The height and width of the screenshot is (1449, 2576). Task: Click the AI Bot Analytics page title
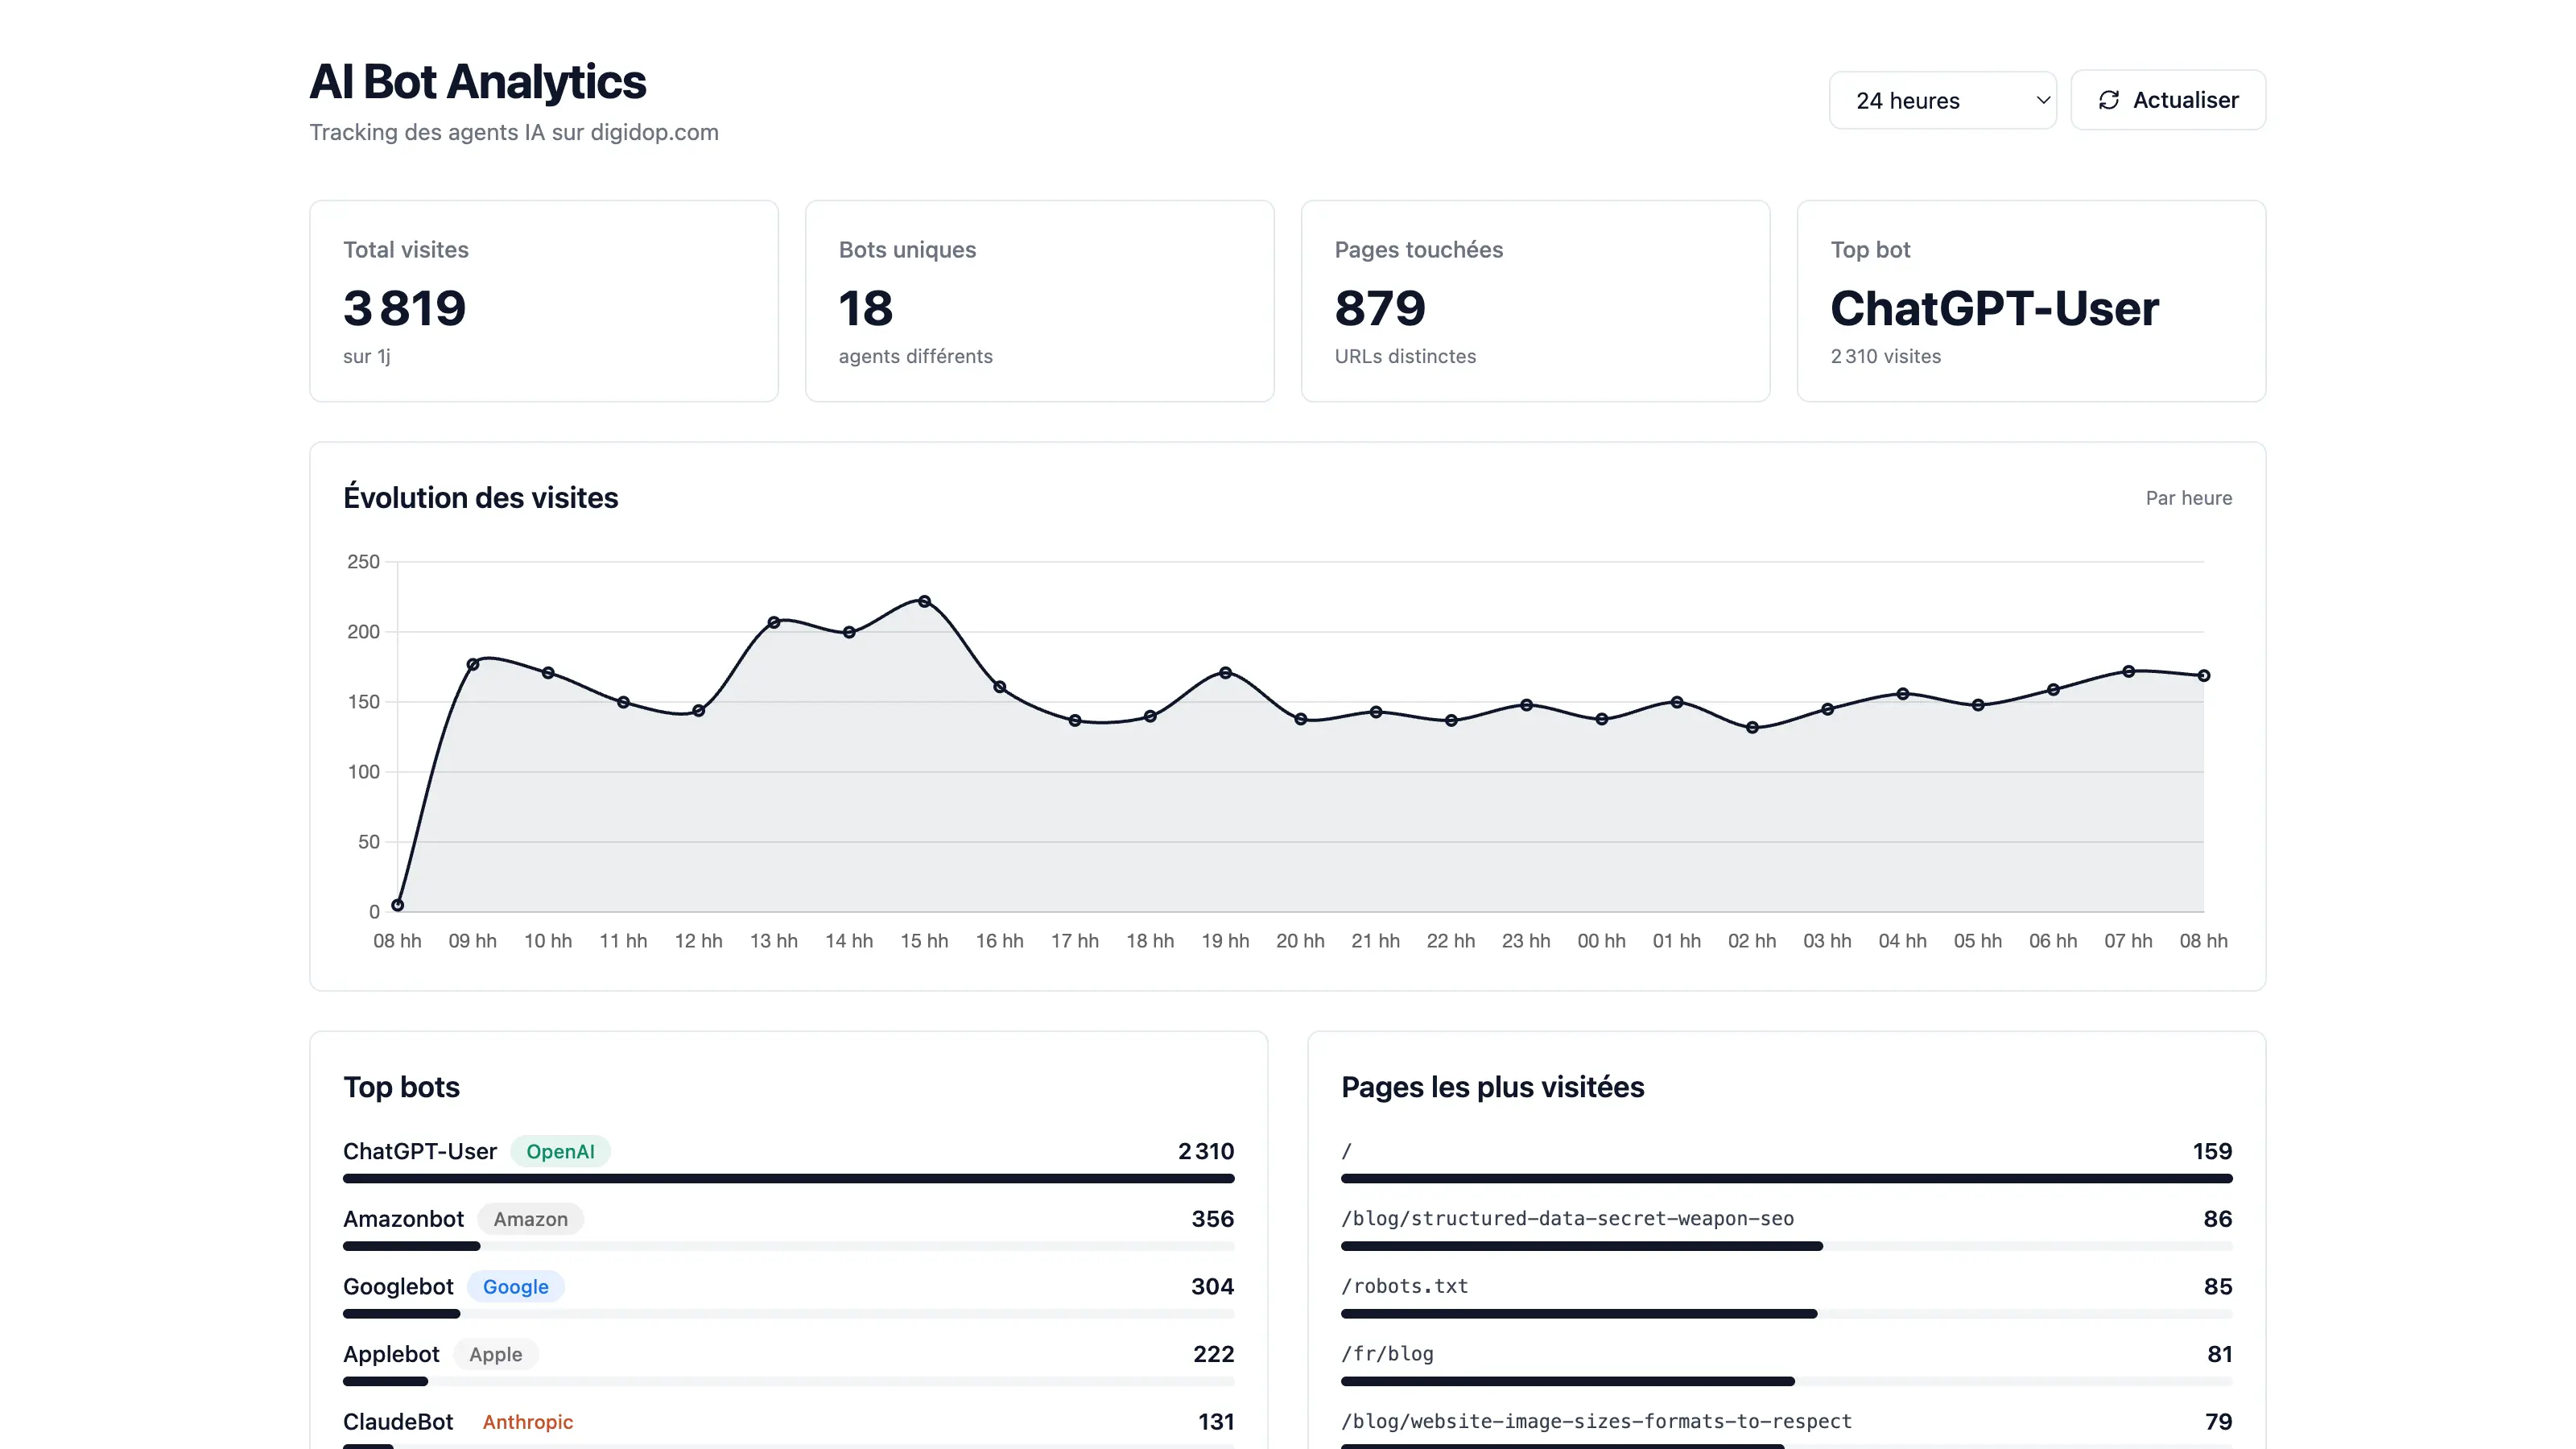478,82
